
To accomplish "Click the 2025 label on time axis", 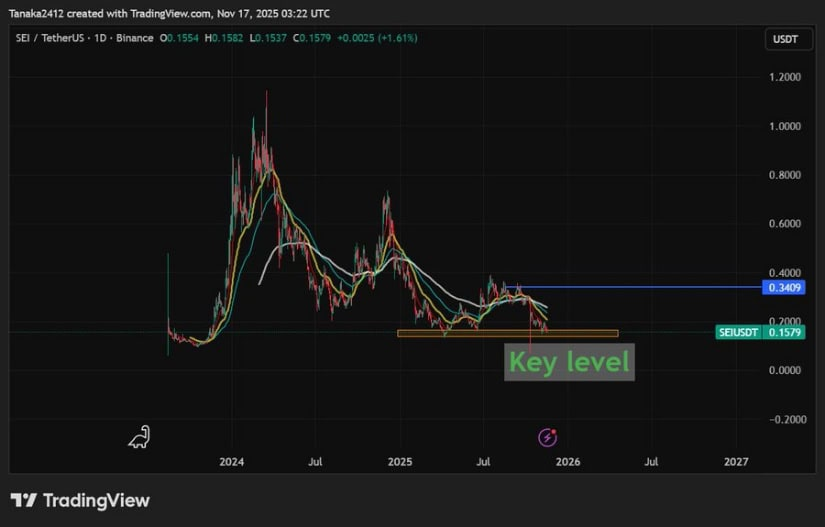I will (x=400, y=462).
